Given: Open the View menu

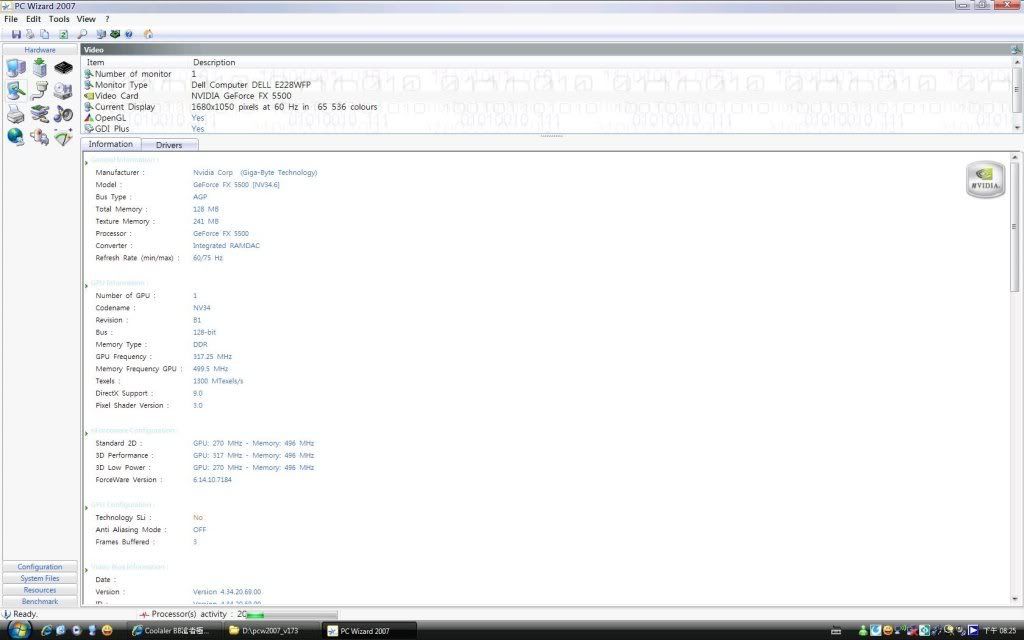Looking at the screenshot, I should click(86, 19).
